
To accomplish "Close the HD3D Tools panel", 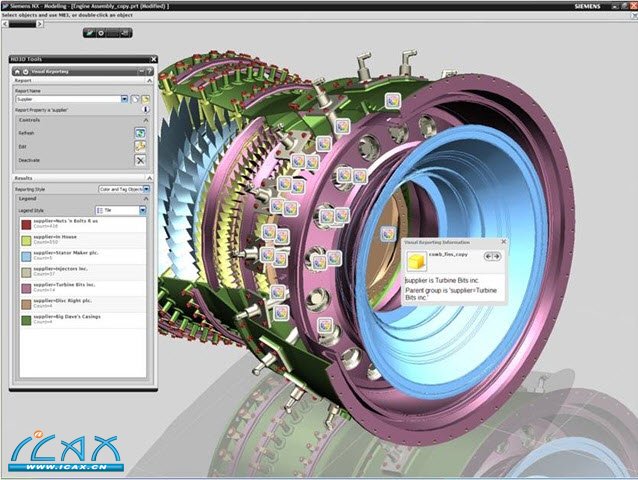I will [x=153, y=59].
